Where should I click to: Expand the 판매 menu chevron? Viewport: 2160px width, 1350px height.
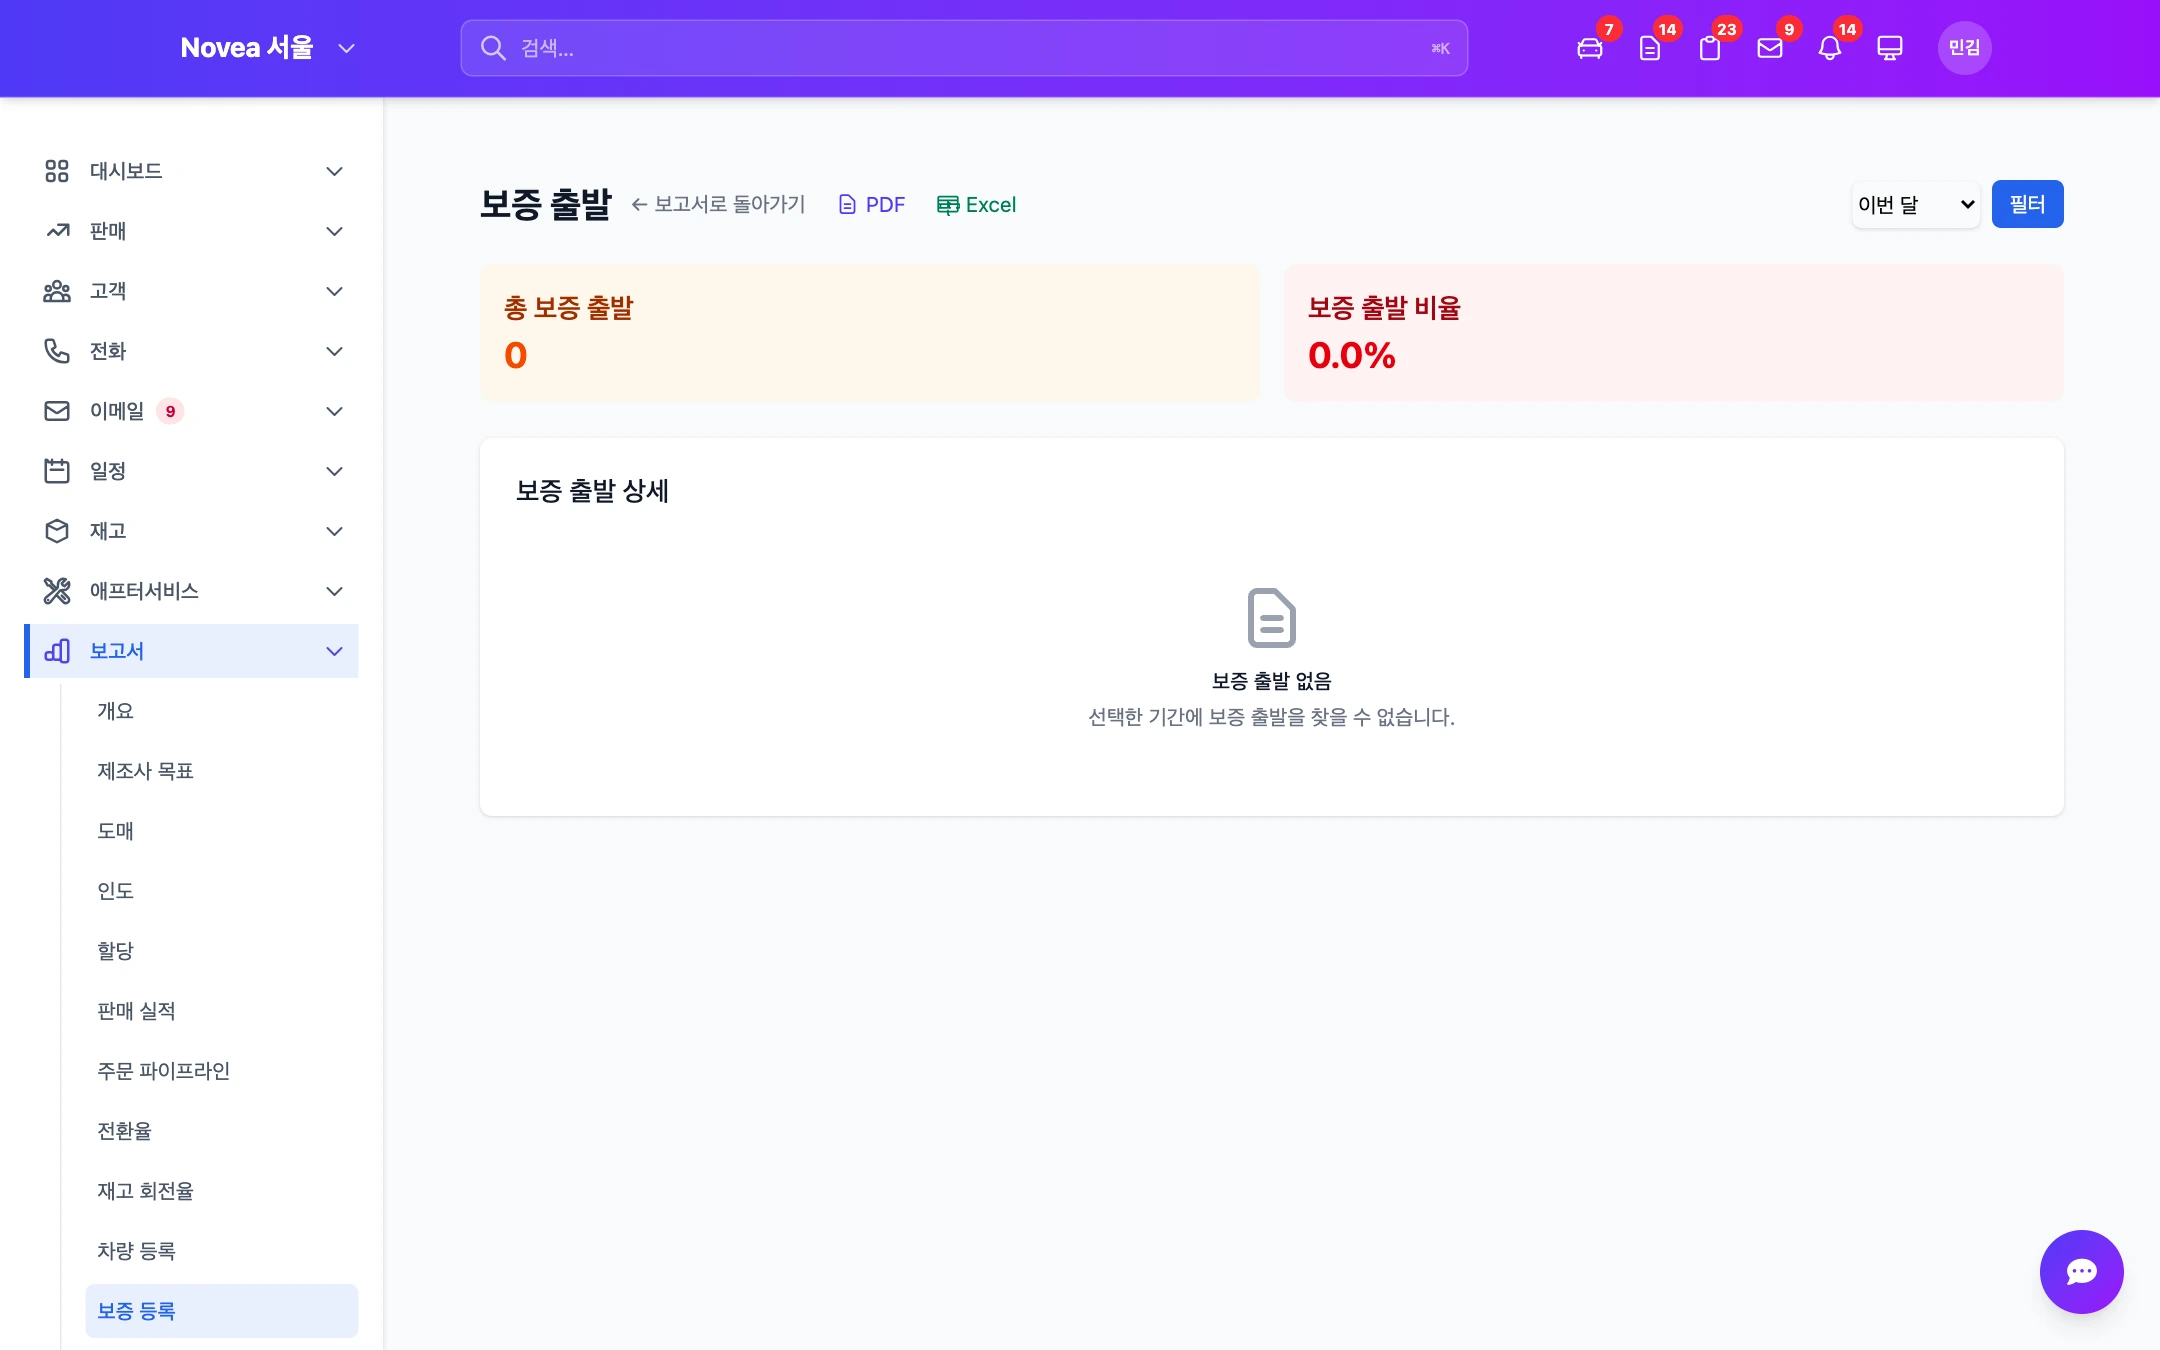click(334, 231)
